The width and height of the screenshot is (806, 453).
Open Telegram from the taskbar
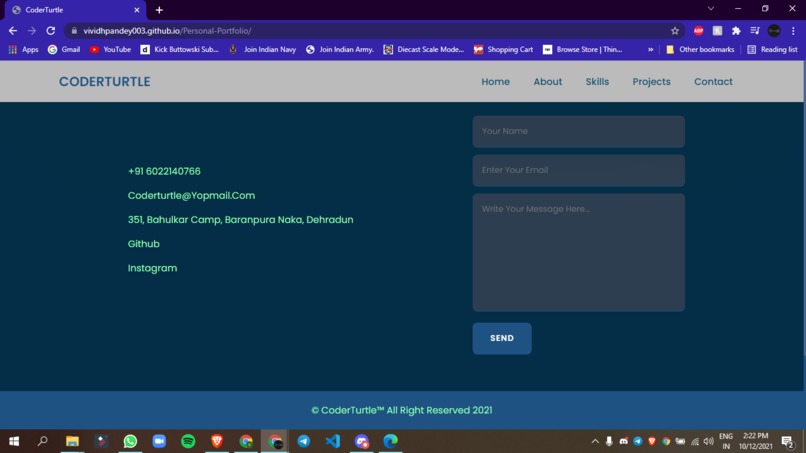point(304,441)
